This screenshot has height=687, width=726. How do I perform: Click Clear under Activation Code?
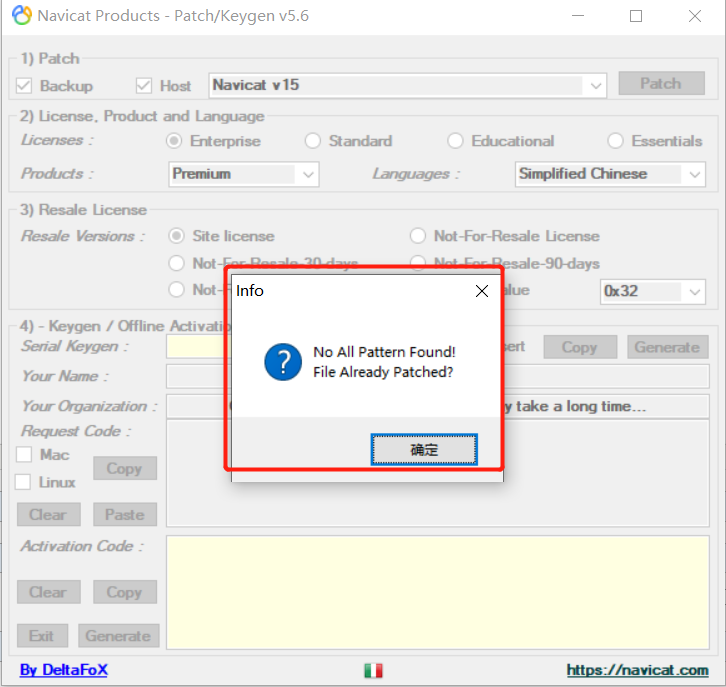click(x=49, y=592)
